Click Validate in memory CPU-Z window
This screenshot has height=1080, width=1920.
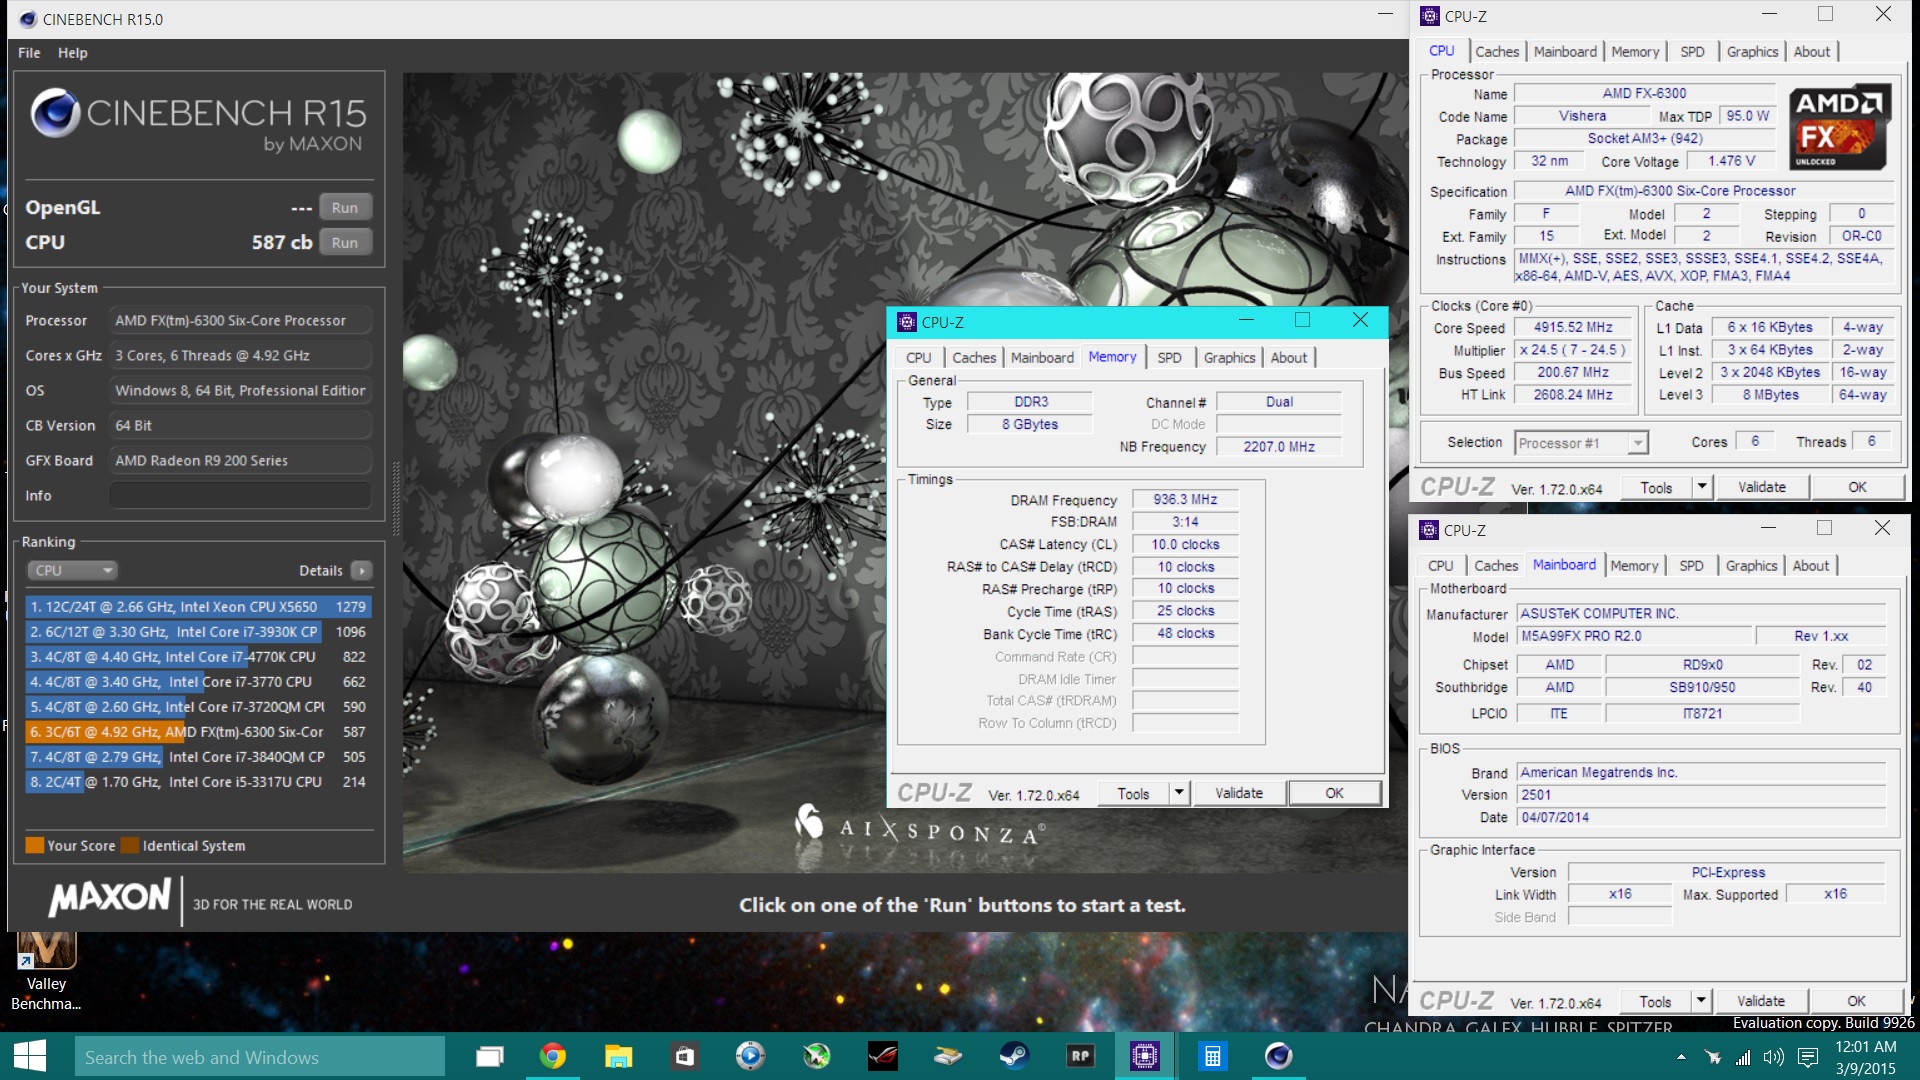pos(1239,794)
